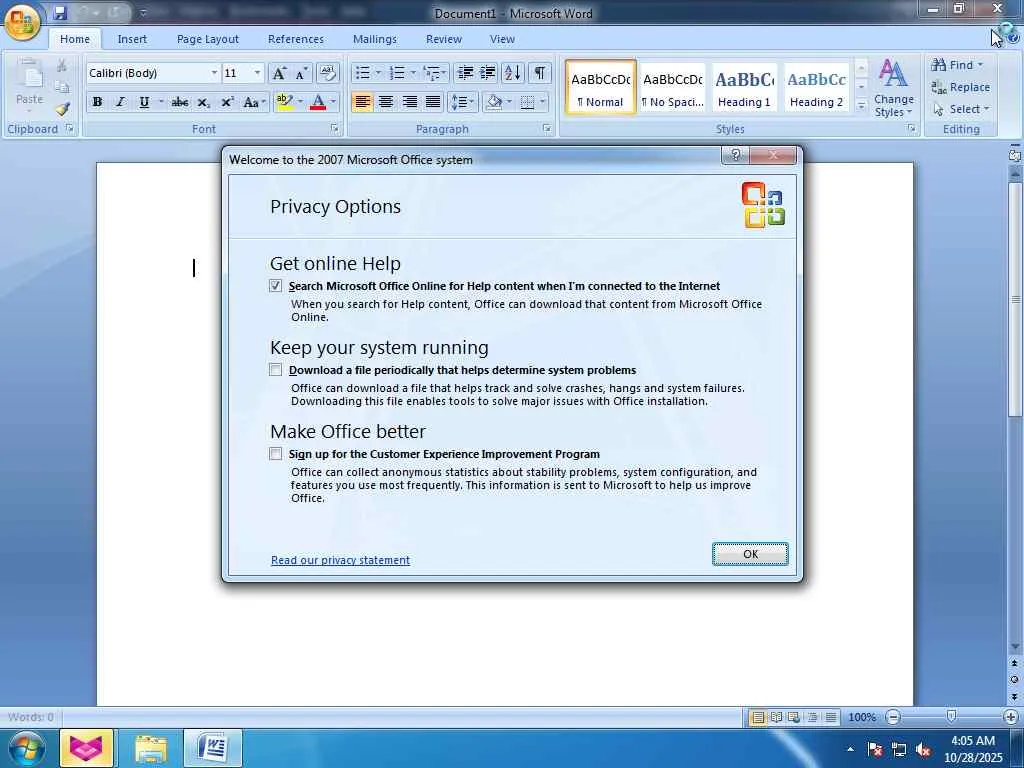Toggle Underline formatting
Viewport: 1024px width, 768px height.
click(x=144, y=102)
